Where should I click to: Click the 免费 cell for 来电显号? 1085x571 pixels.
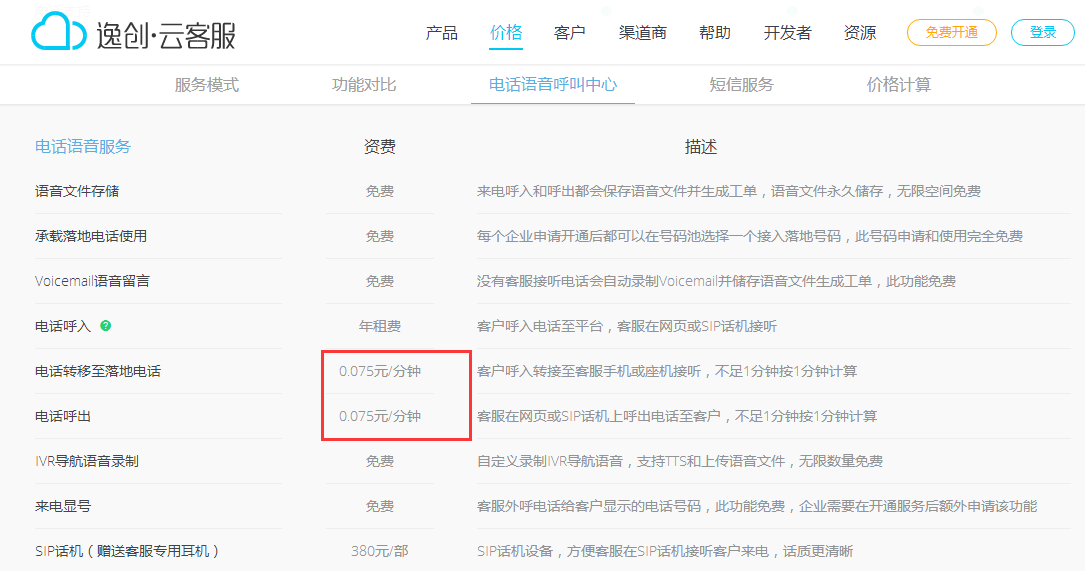coord(380,506)
